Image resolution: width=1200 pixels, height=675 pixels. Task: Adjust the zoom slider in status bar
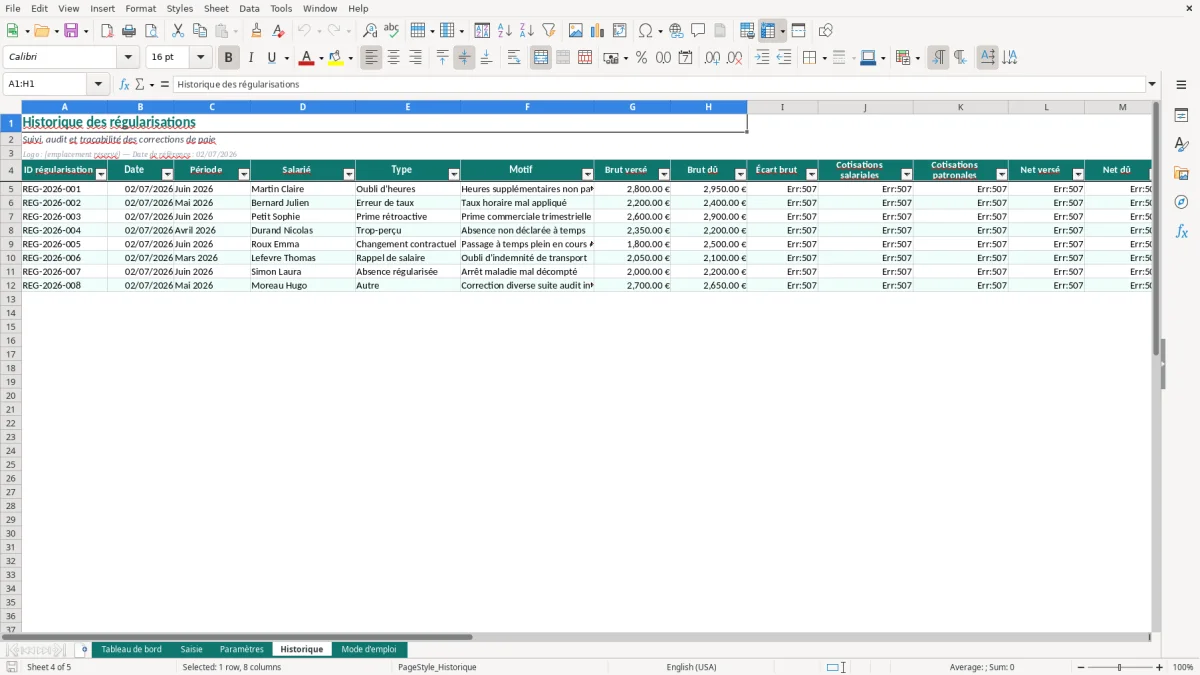click(1119, 667)
